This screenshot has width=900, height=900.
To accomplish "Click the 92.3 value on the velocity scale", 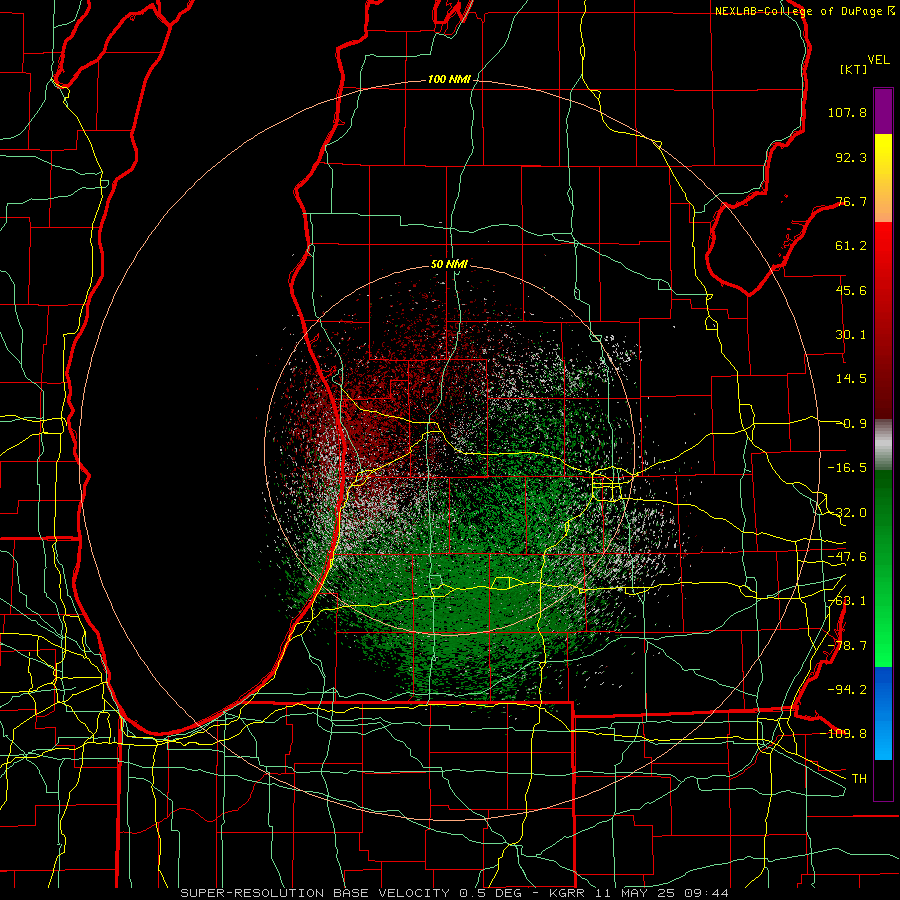I will pyautogui.click(x=851, y=157).
